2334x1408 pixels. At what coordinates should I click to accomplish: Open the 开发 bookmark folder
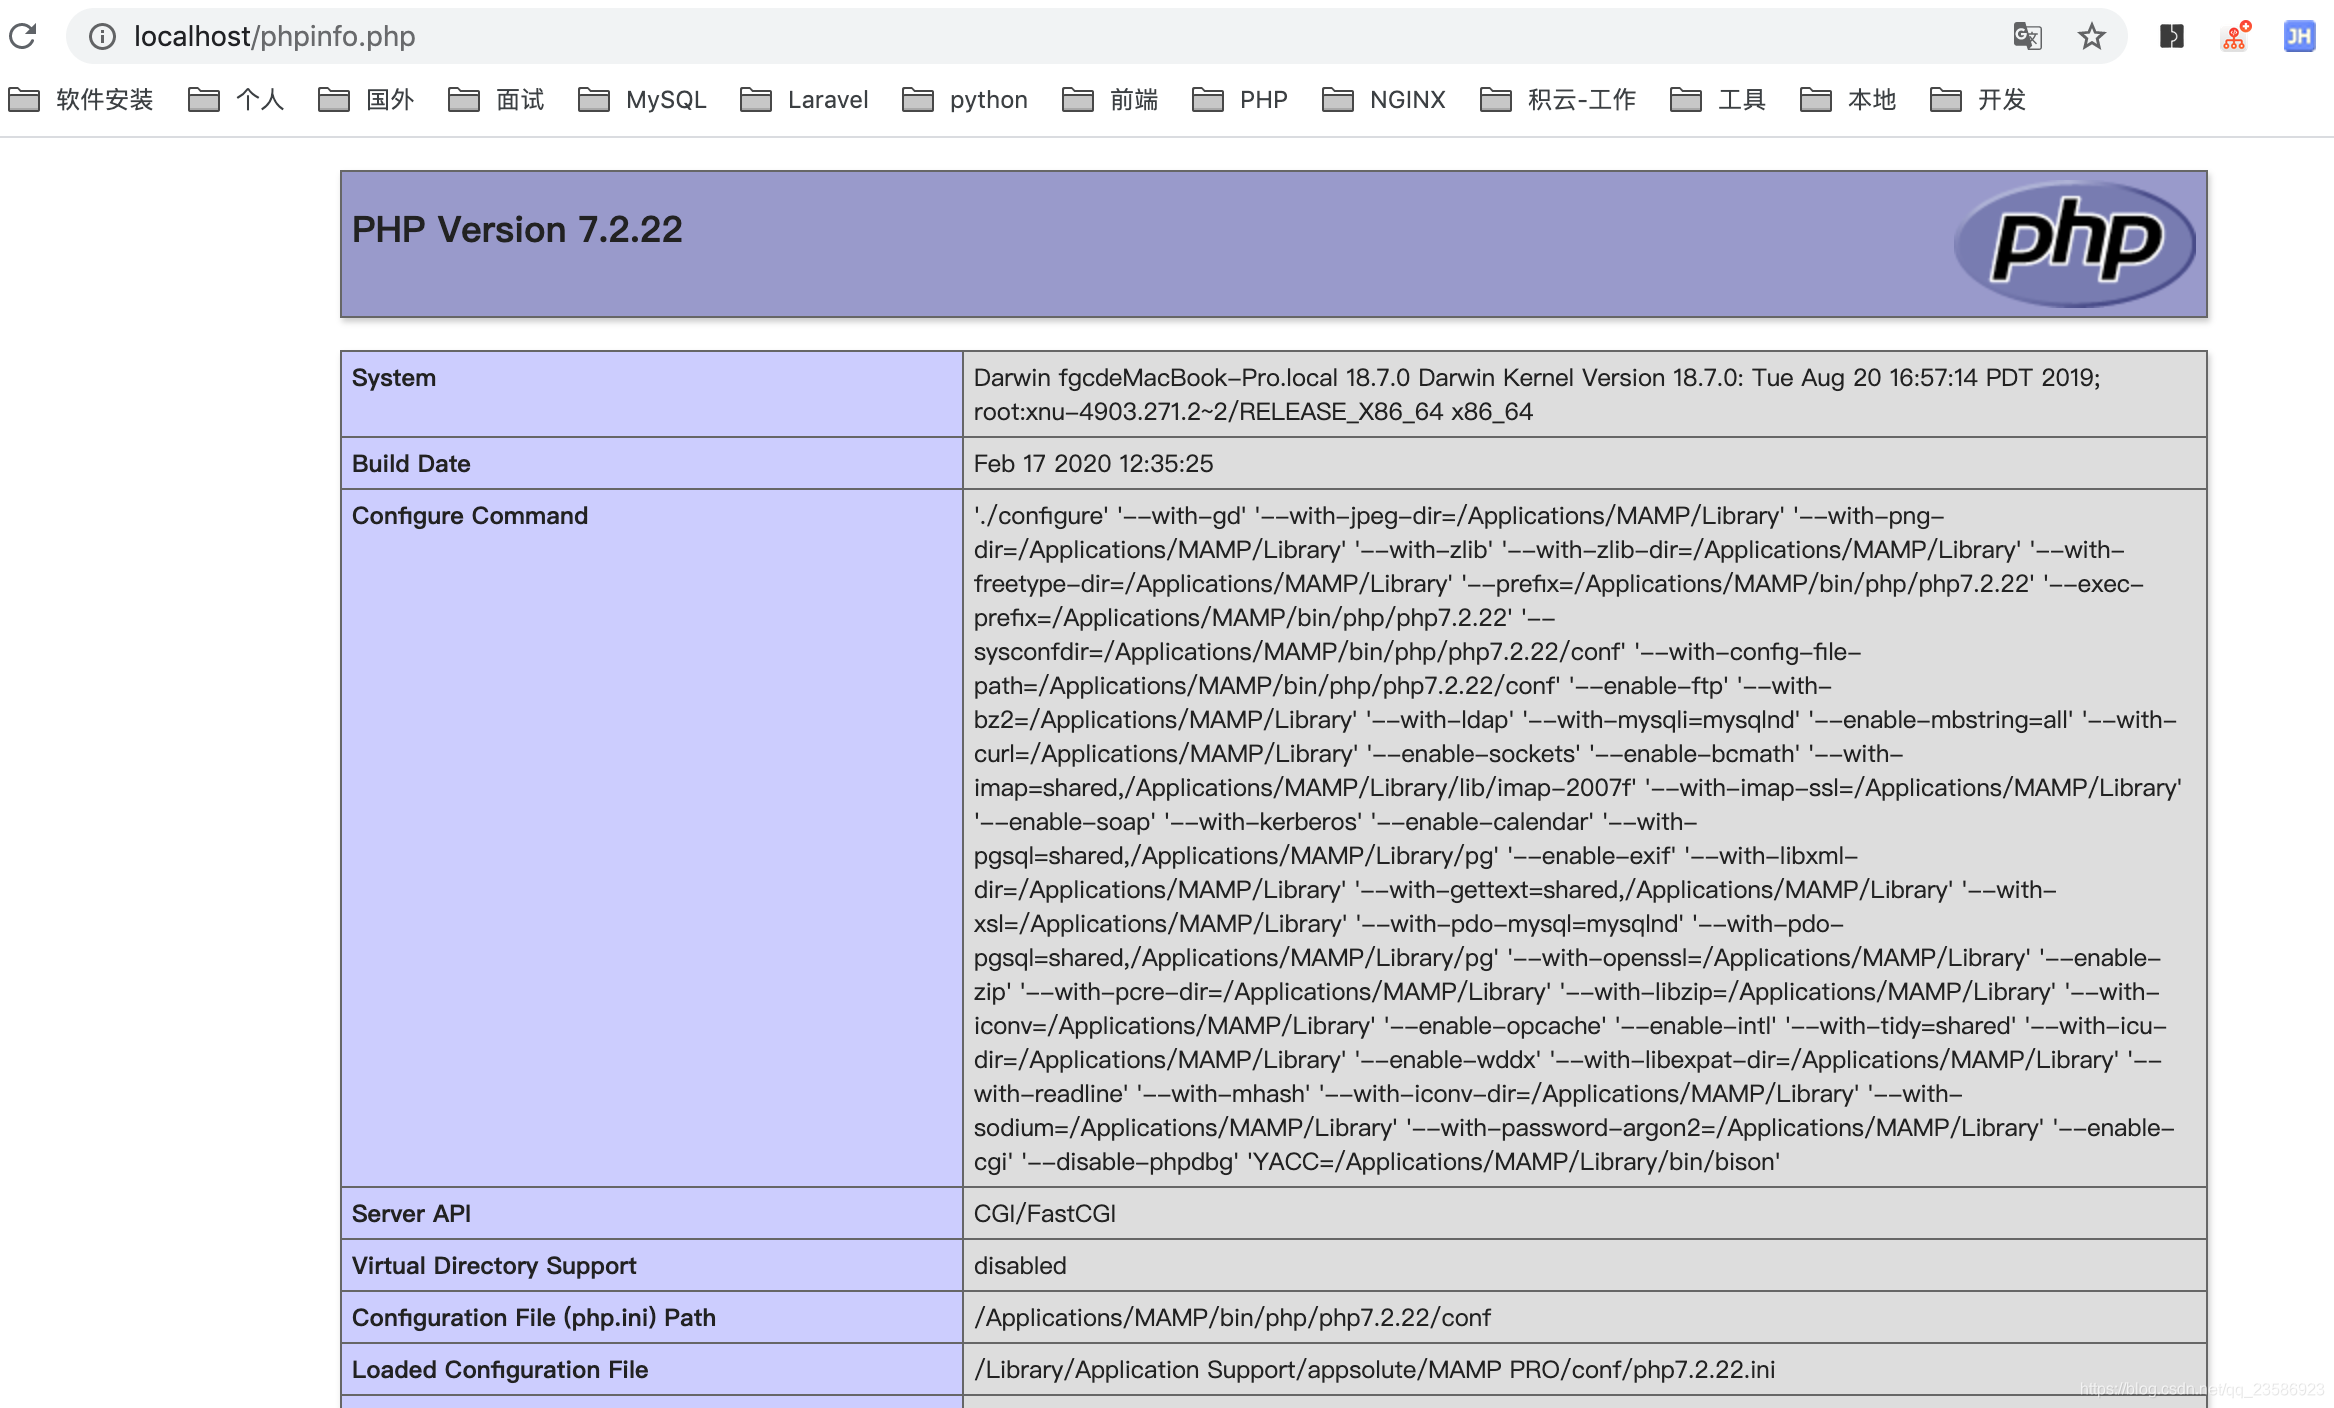pyautogui.click(x=1978, y=99)
